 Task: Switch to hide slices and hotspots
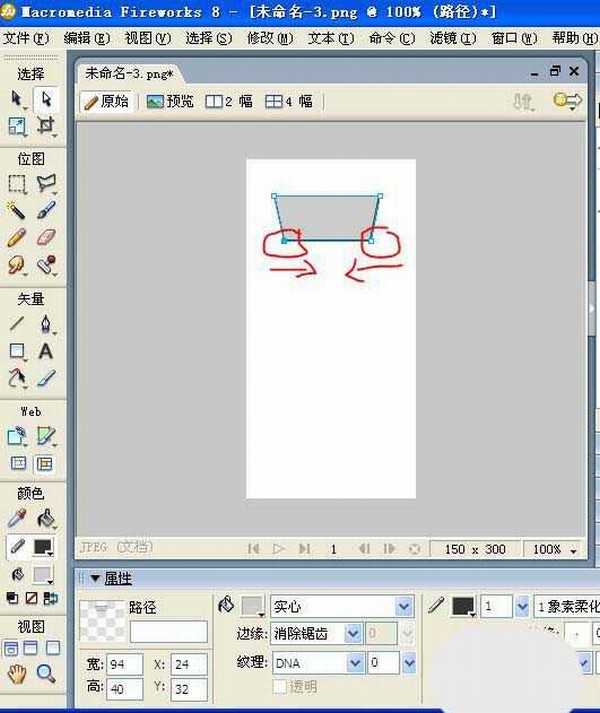pos(17,463)
